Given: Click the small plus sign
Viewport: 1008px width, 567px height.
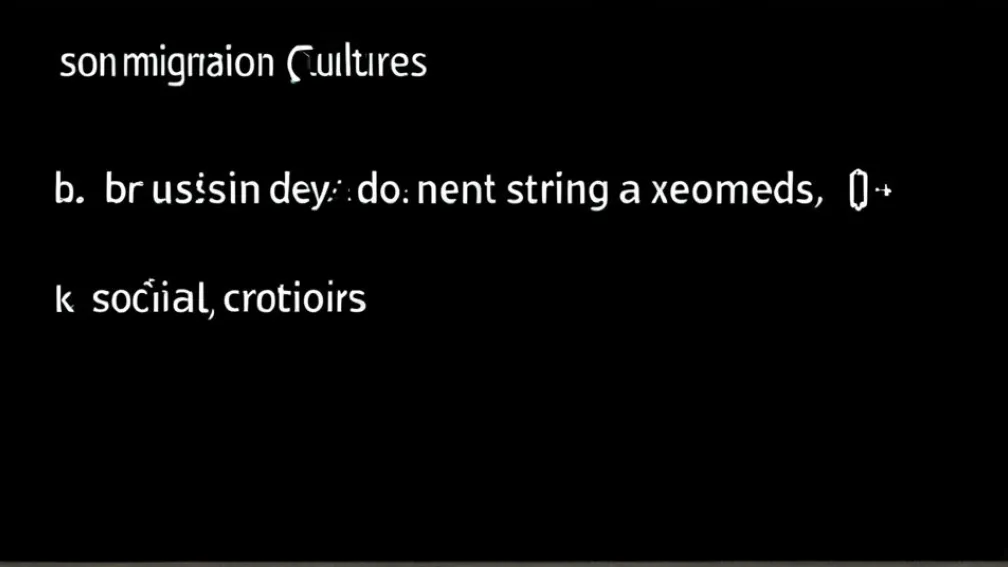Looking at the screenshot, I should [883, 190].
